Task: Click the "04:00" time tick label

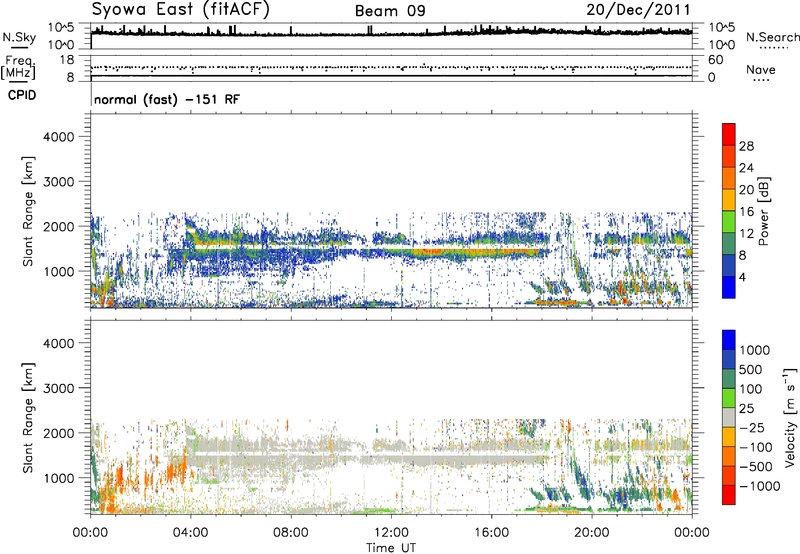Action: pyautogui.click(x=190, y=533)
